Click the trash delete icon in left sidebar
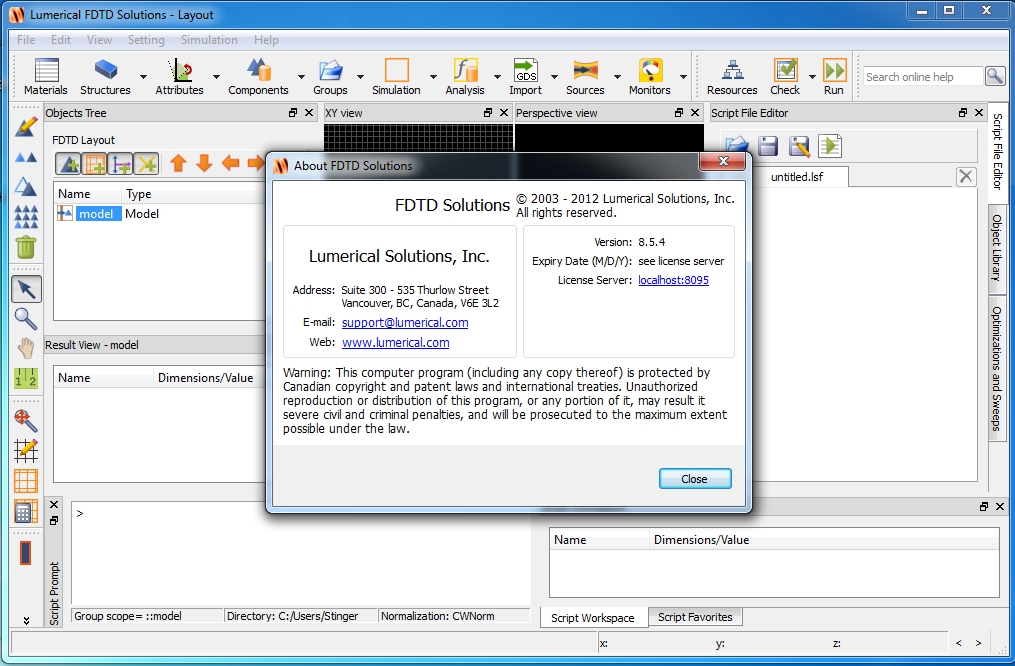 26,247
